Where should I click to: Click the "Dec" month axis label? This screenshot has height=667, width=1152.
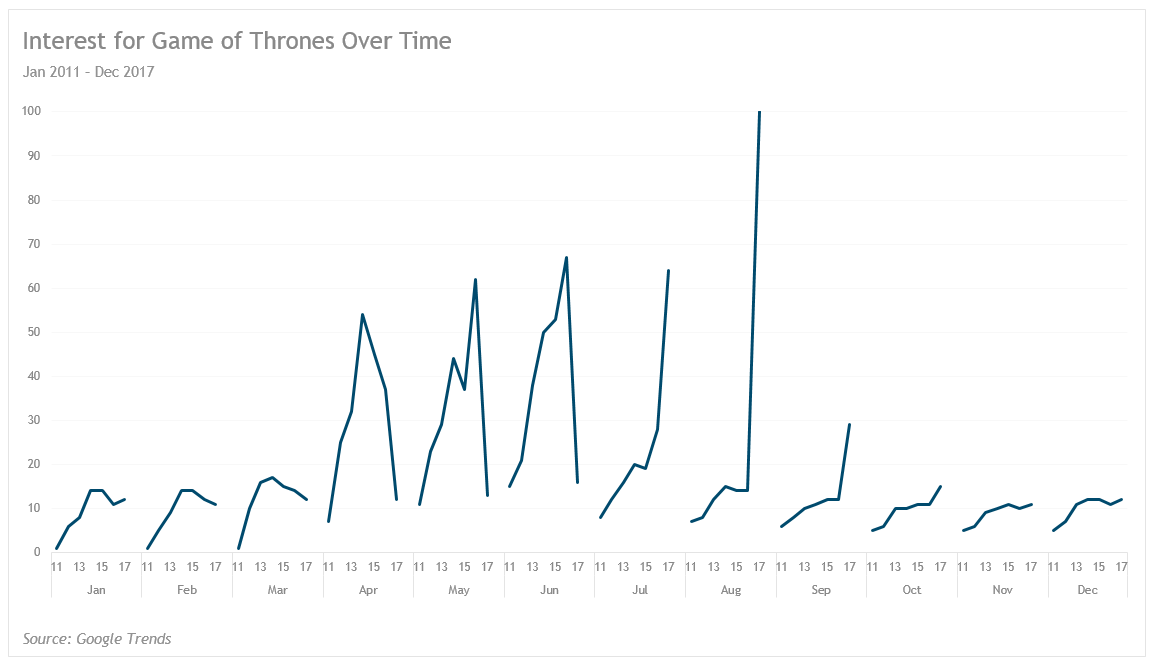[1087, 590]
